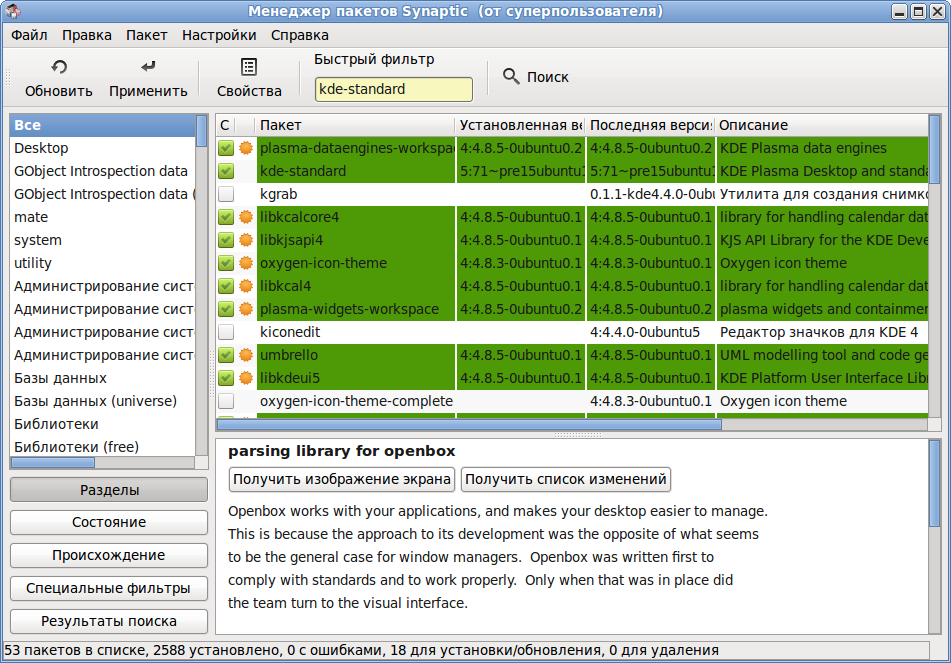Select the Библиотеки (free) section
The width and height of the screenshot is (951, 663).
102,447
